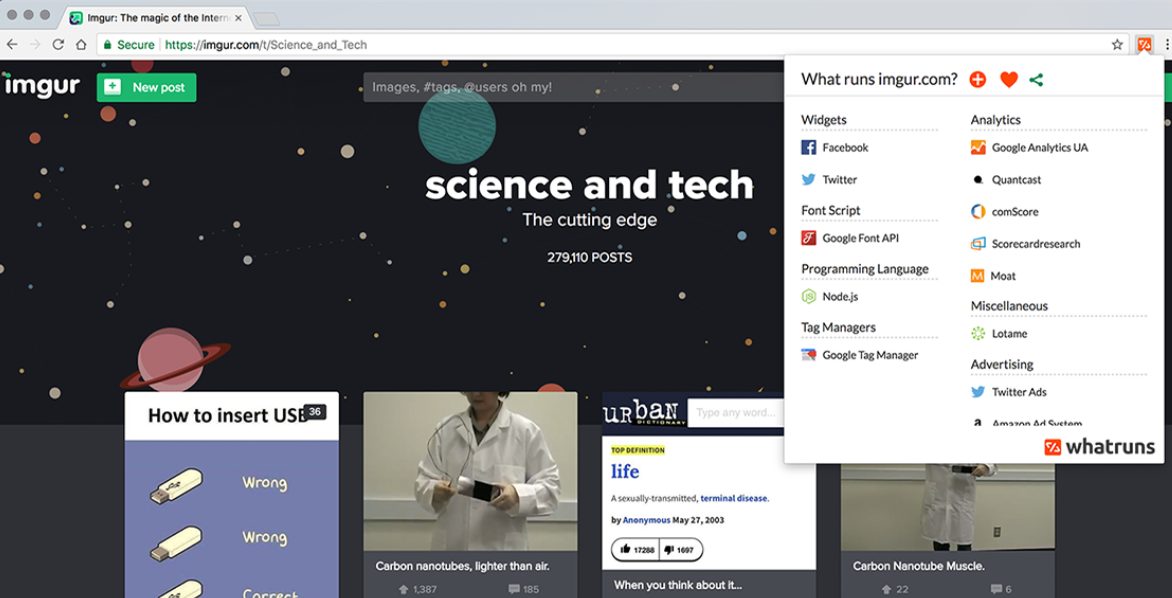Click the Lotame link under Miscellaneous
Screen dimensions: 1172x598
click(1009, 333)
